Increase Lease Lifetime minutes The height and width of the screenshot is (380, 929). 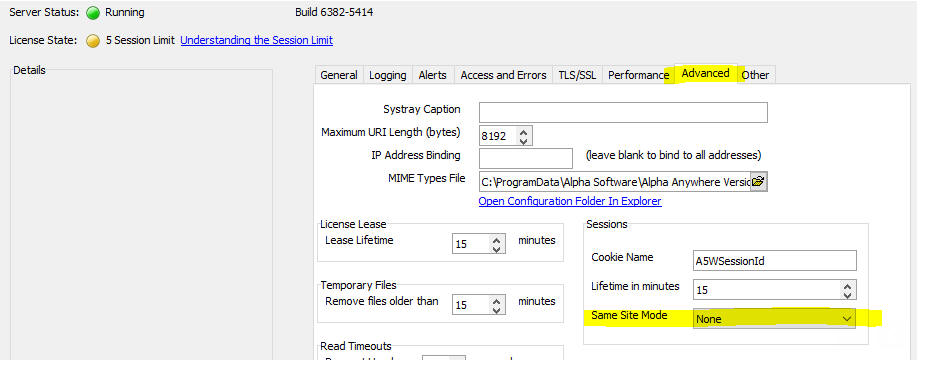click(497, 240)
